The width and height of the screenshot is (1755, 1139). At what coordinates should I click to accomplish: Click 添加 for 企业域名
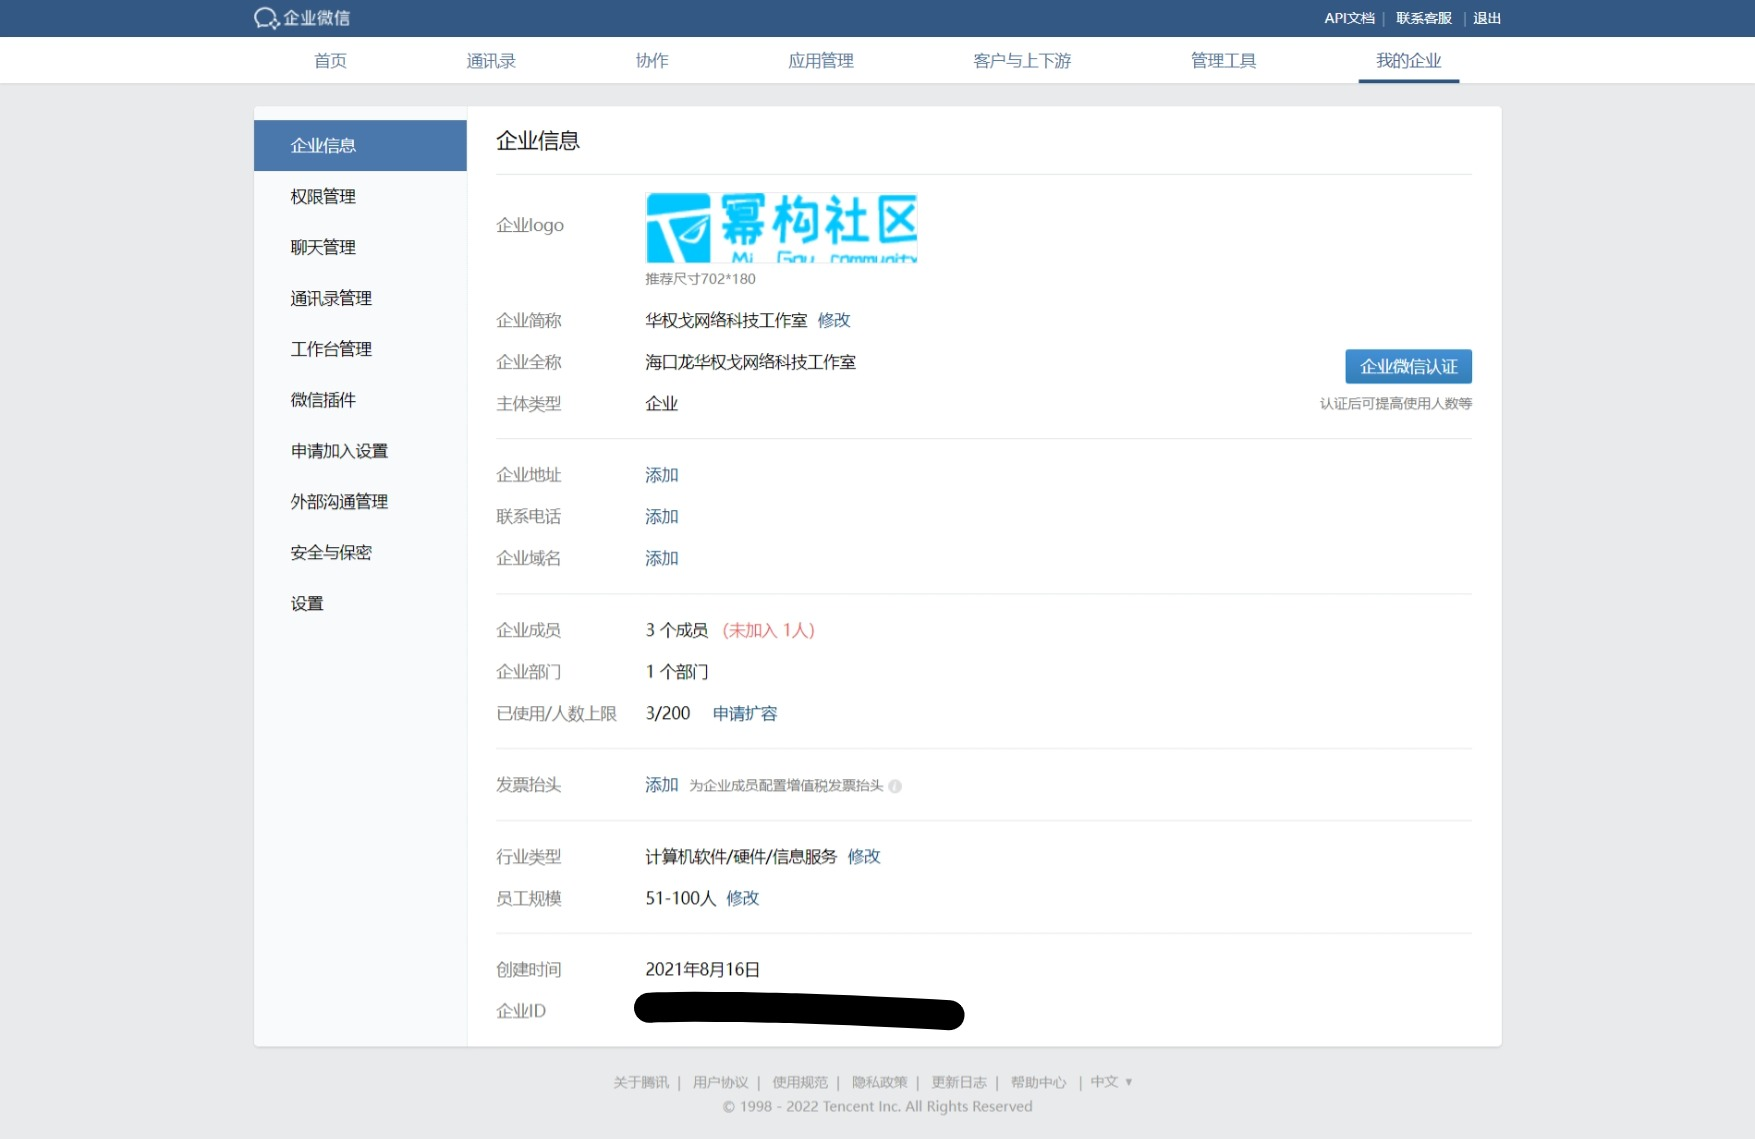(661, 559)
